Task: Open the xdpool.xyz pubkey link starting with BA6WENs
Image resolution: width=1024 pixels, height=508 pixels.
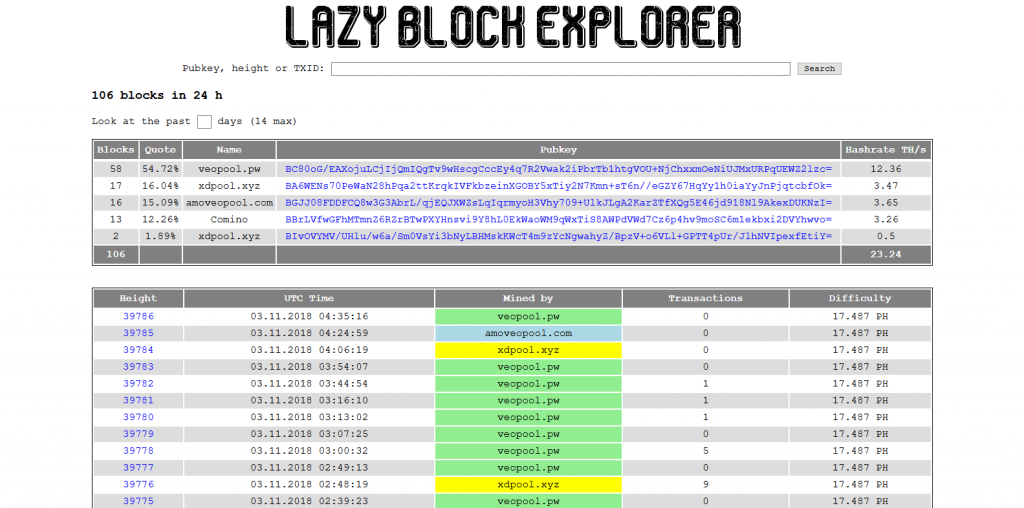Action: click(558, 186)
